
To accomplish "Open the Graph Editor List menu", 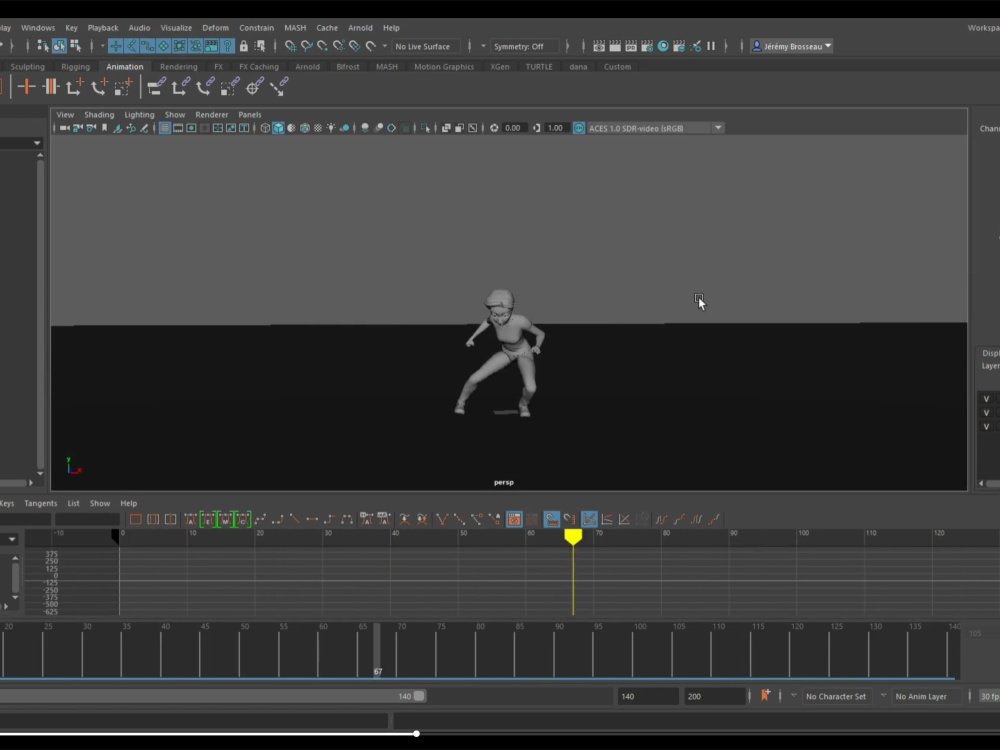I will tap(73, 503).
